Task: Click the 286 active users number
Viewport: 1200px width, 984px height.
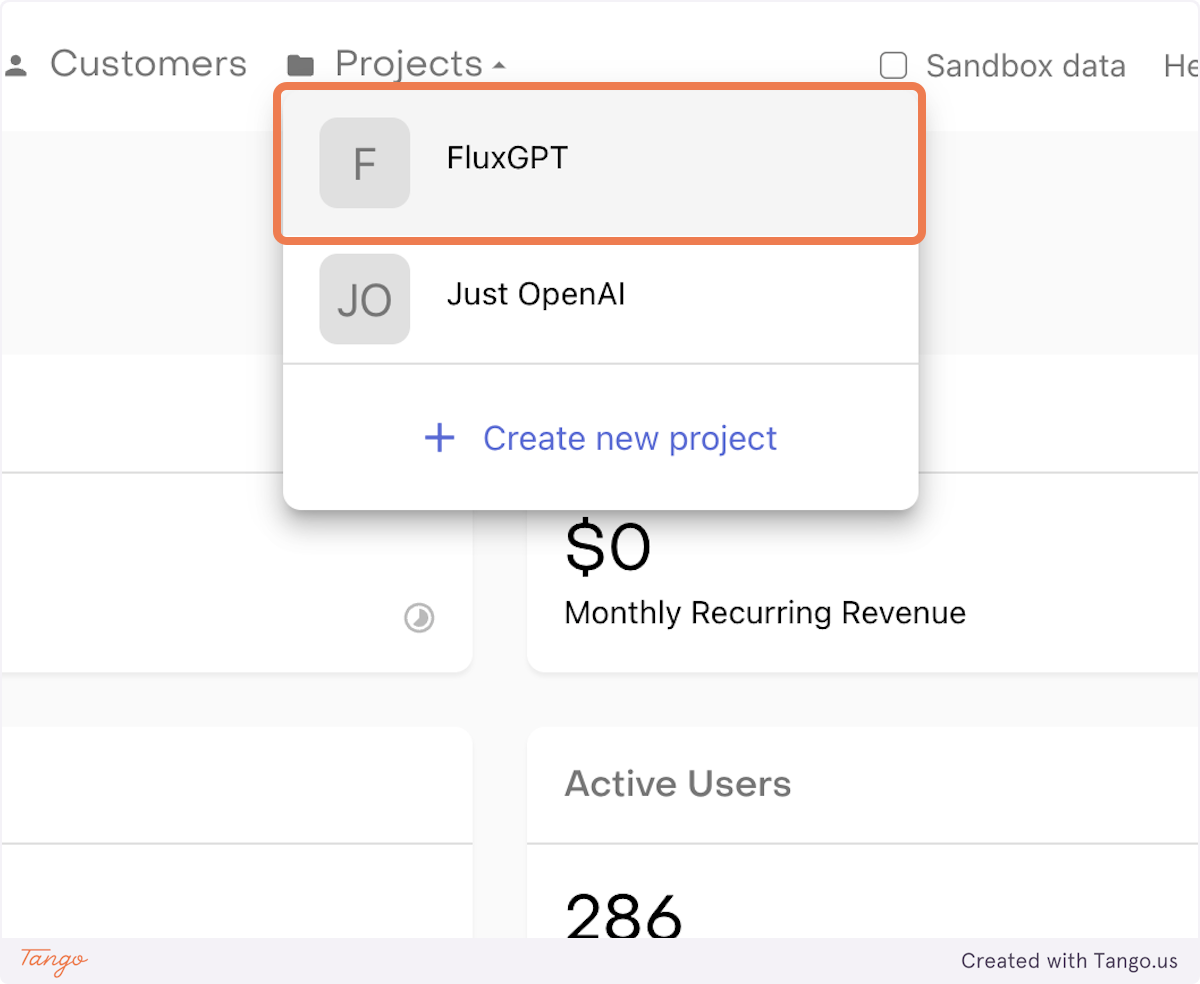Action: [x=624, y=915]
